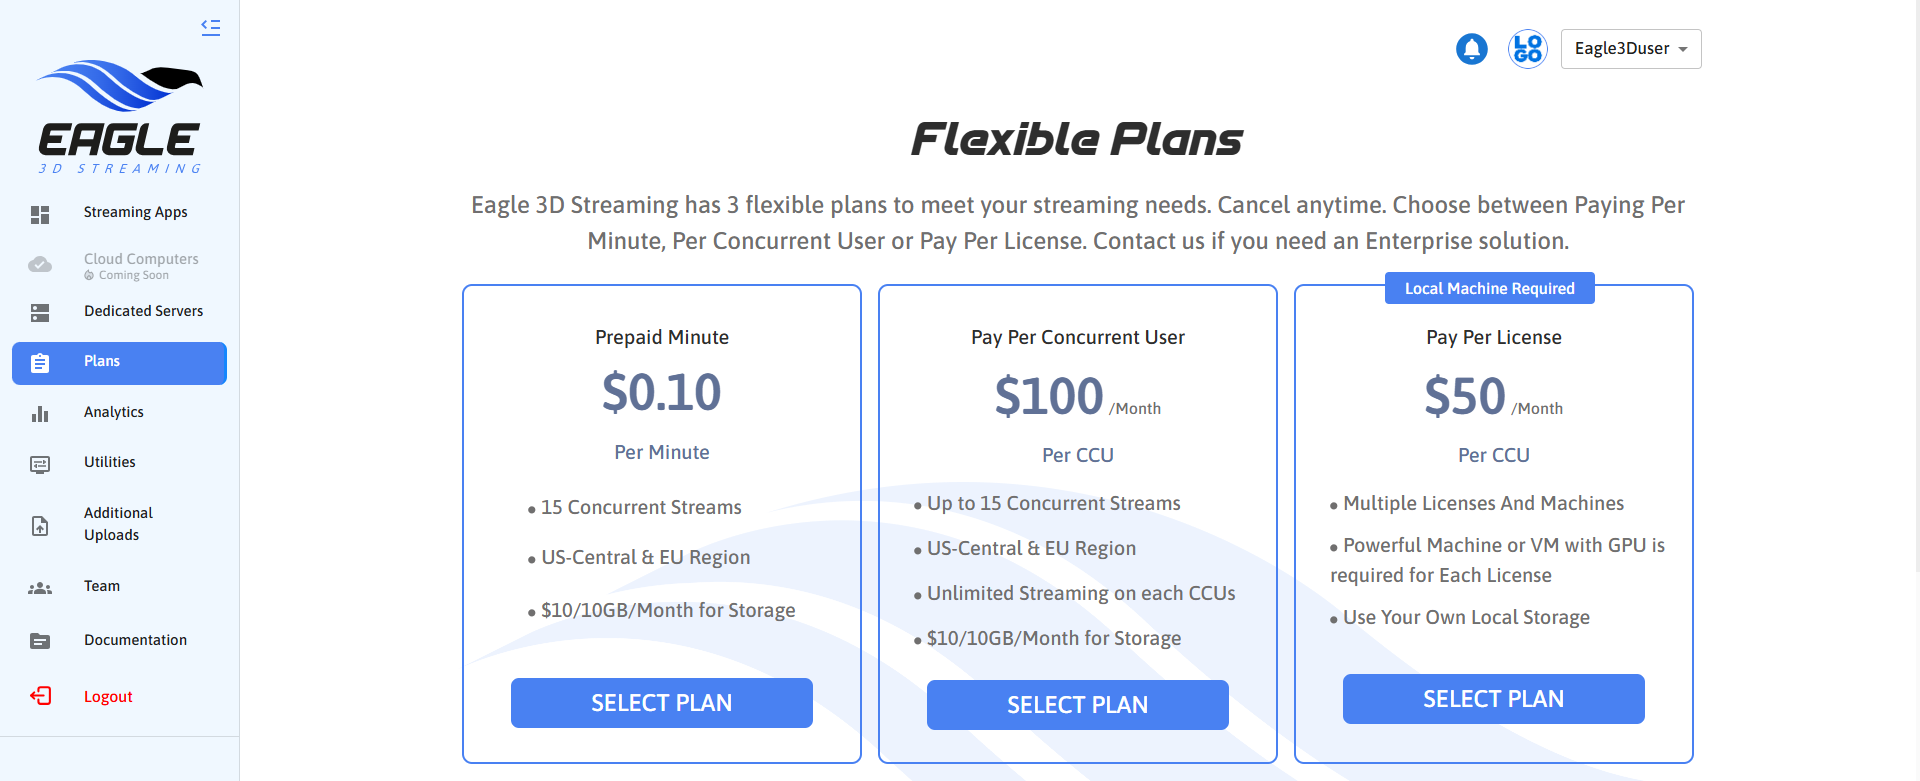The height and width of the screenshot is (781, 1920).
Task: Click the round logo avatar icon
Action: 1527,49
